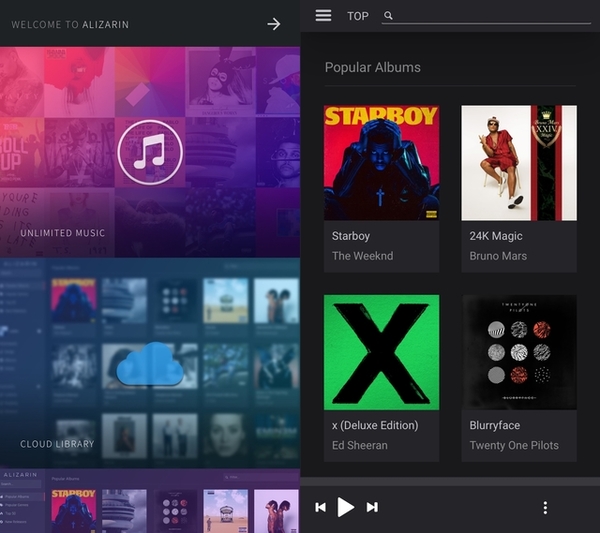
Task: Open the 24K Magic album cover
Action: click(519, 163)
